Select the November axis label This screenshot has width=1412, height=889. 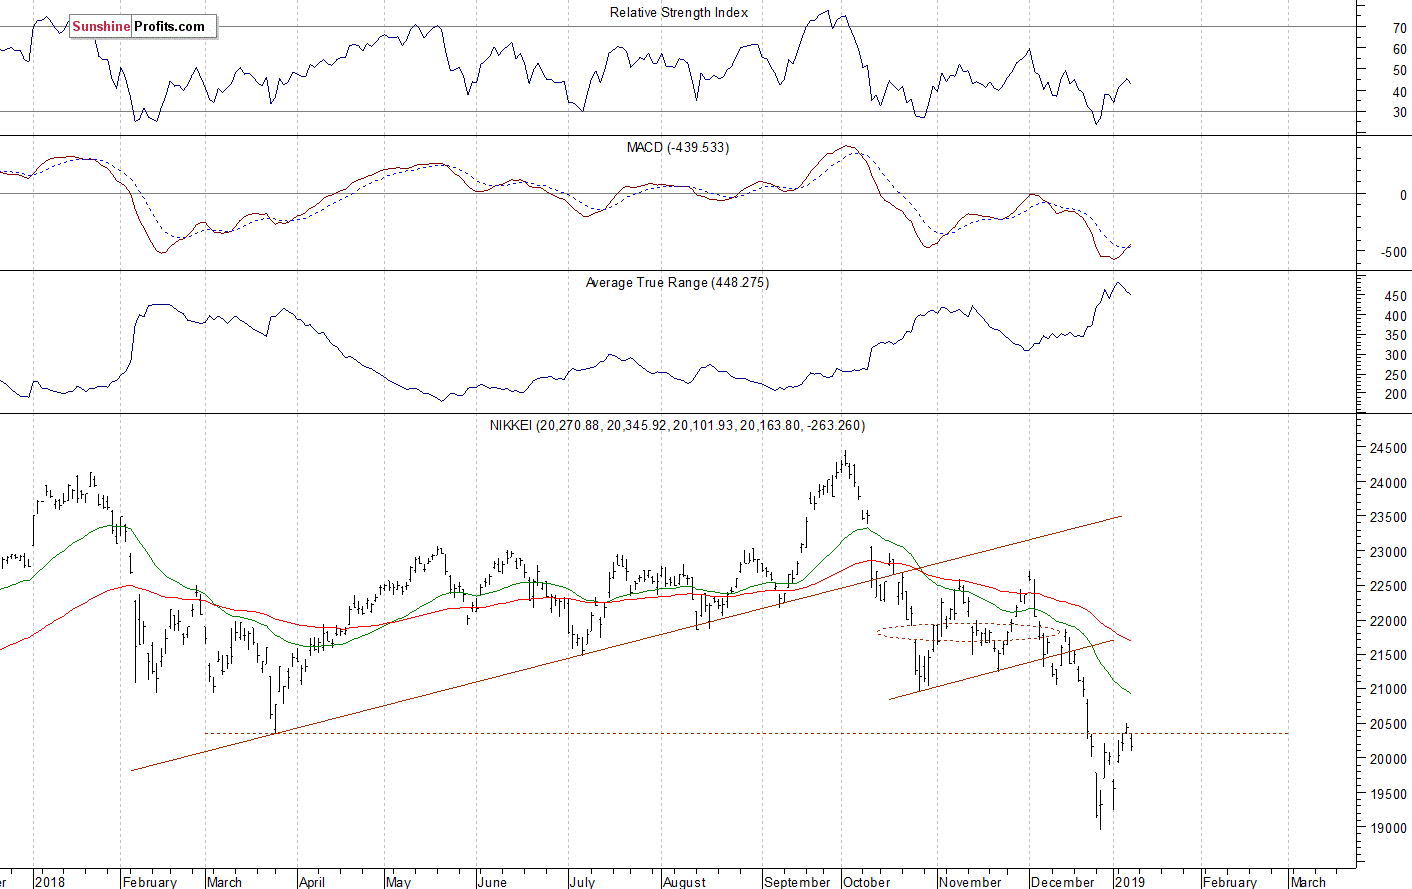pyautogui.click(x=970, y=881)
